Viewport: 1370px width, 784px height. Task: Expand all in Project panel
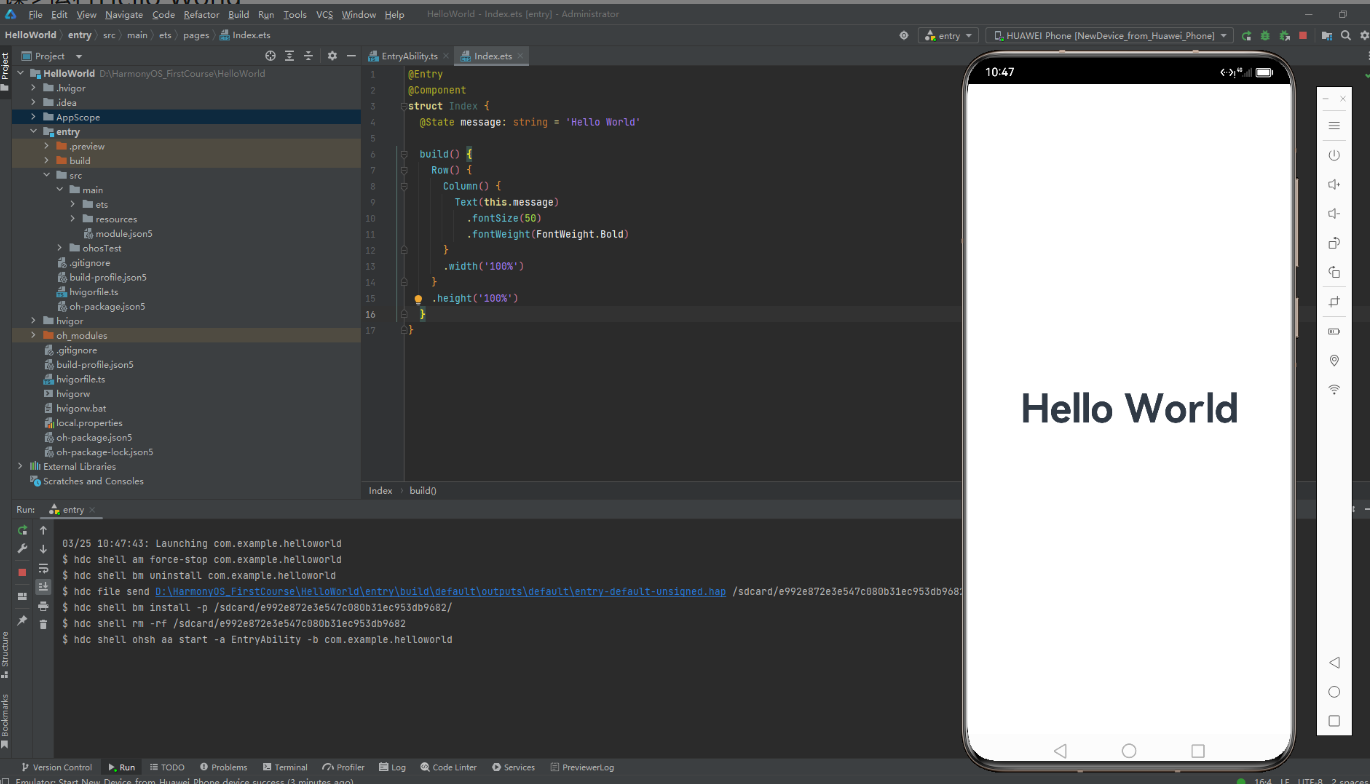click(x=289, y=56)
